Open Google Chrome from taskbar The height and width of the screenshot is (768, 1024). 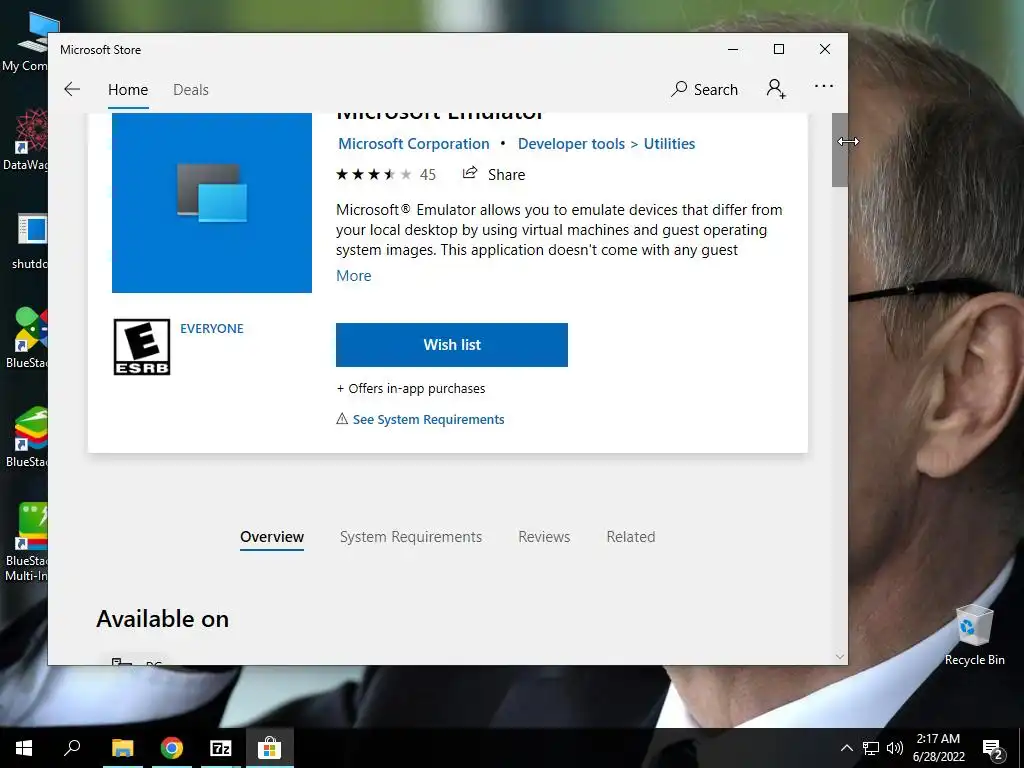172,748
